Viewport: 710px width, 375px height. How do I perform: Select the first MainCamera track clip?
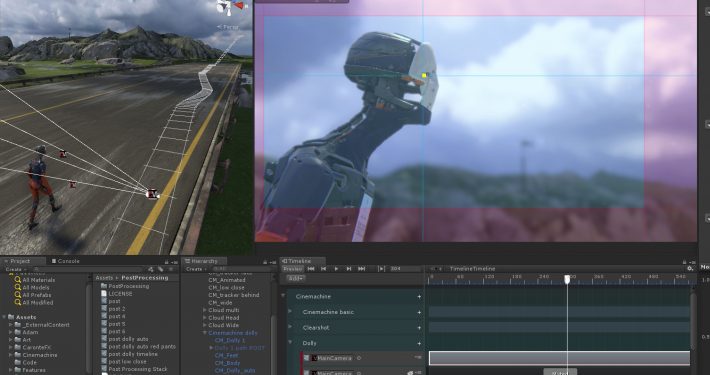point(559,358)
